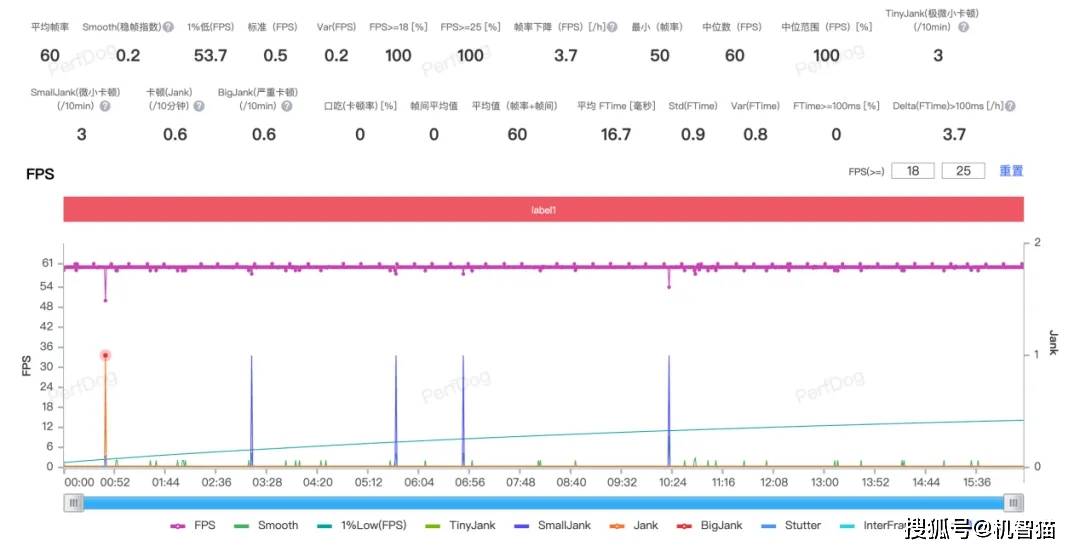Click the FPS threshold field showing 18
Viewport: 1080px width, 552px height.
[x=912, y=171]
